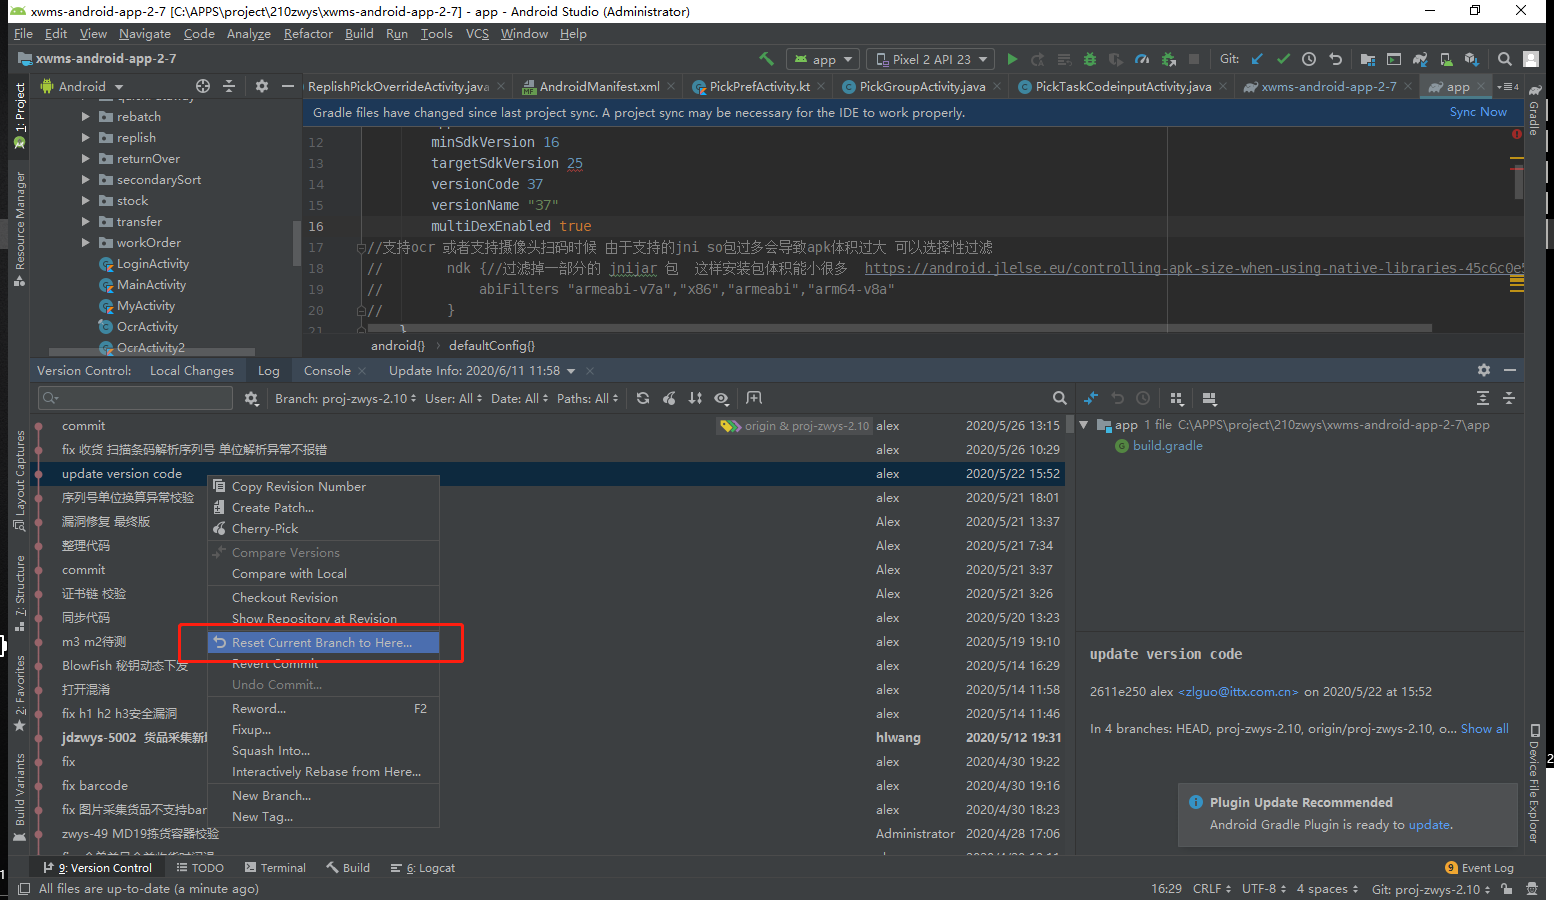Run the app with the green Run button

pos(1011,58)
